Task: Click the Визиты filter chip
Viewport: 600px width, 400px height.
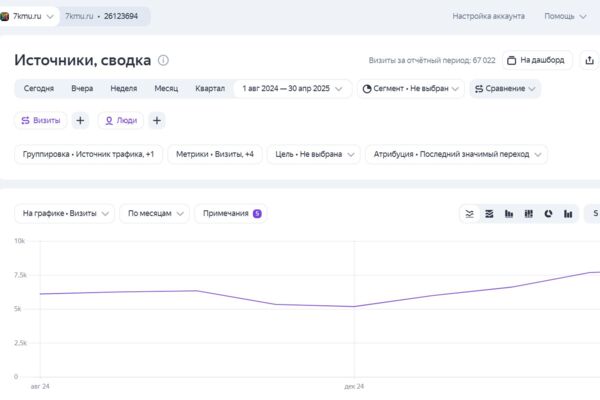Action: pos(41,121)
